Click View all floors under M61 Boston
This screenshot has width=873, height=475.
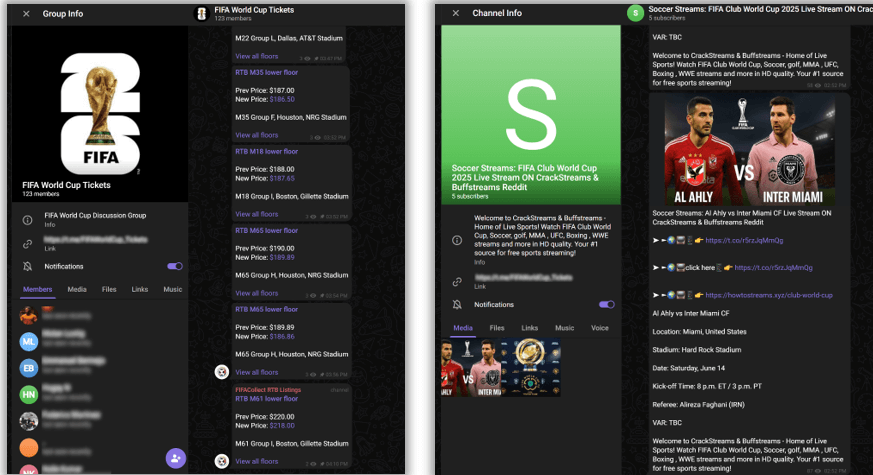tap(256, 462)
